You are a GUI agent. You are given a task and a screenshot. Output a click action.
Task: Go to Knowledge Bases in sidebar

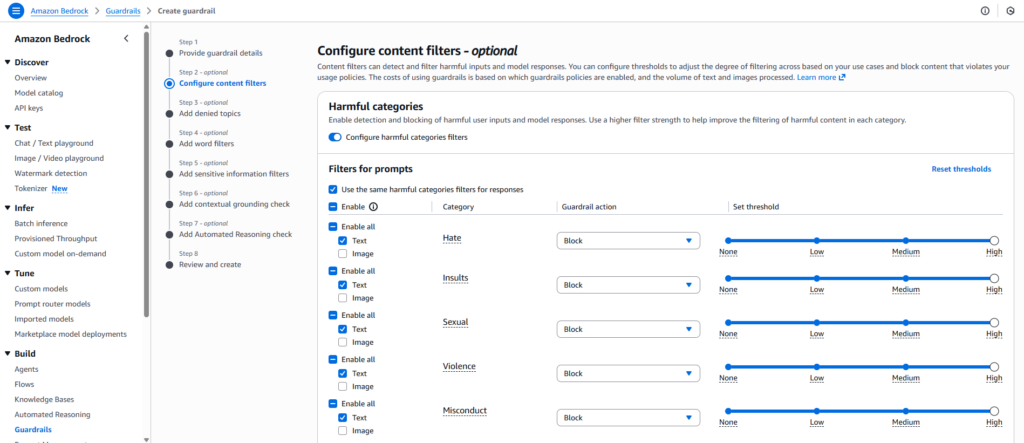tap(46, 399)
